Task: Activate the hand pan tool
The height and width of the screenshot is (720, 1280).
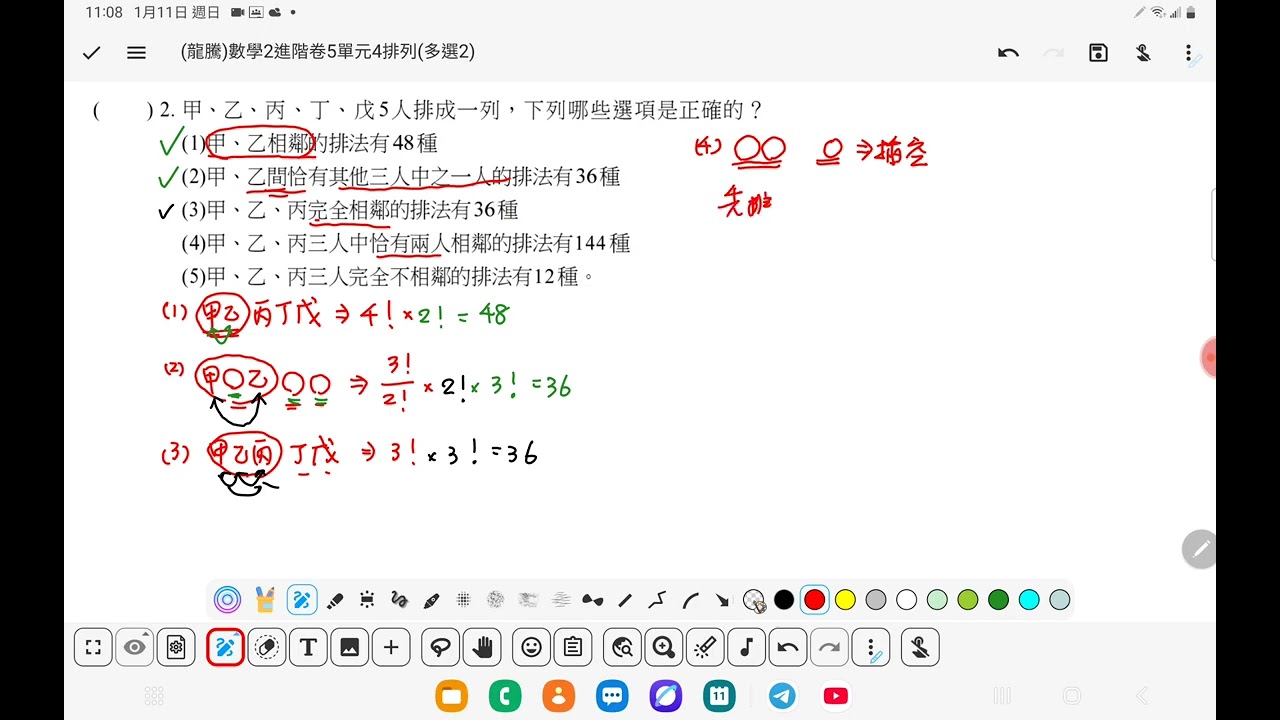Action: [x=482, y=648]
